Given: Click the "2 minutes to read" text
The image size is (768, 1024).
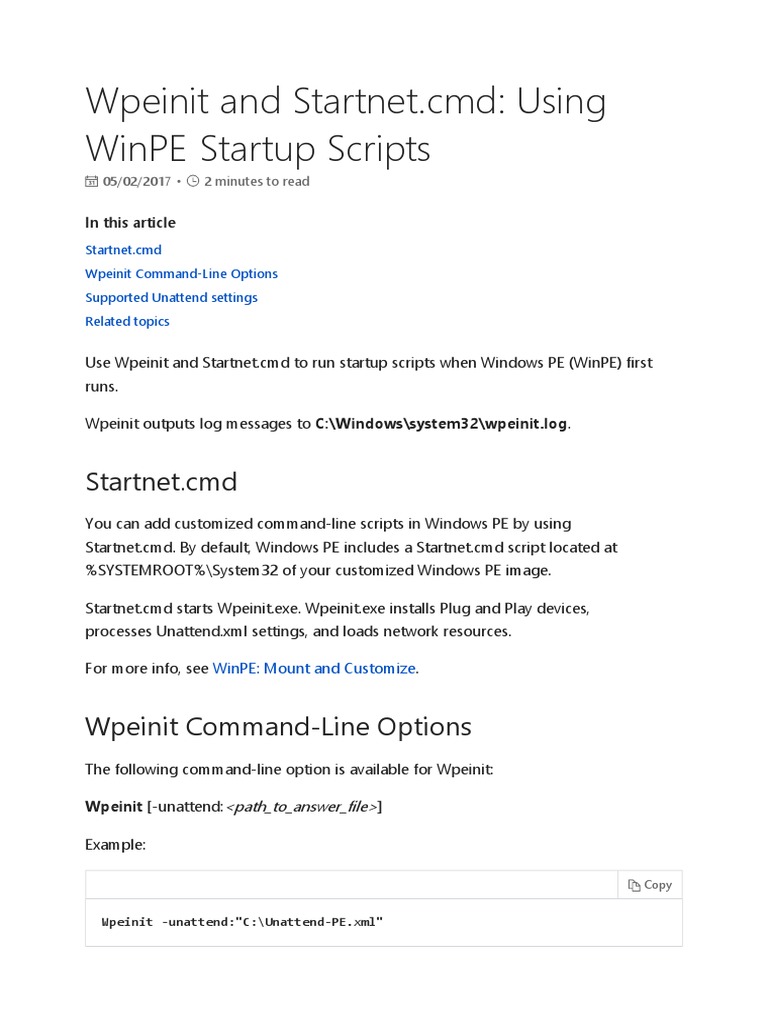Looking at the screenshot, I should click(257, 182).
